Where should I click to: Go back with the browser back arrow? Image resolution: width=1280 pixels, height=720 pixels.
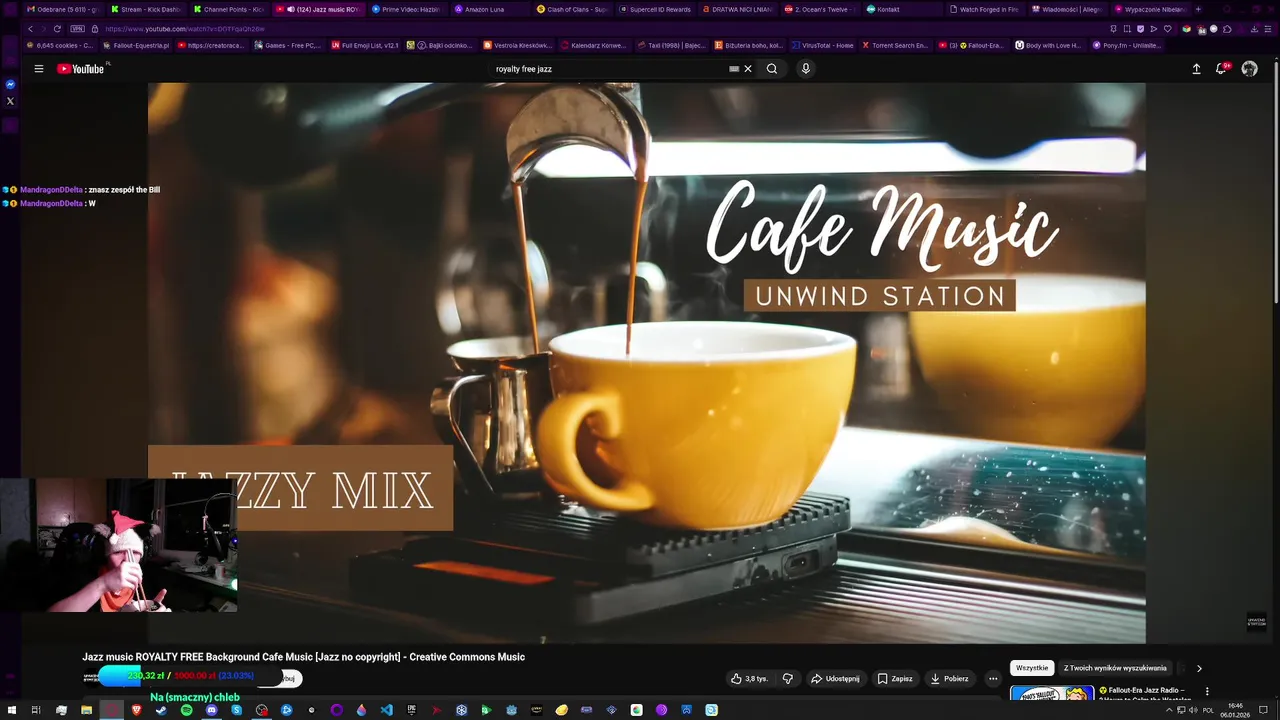[30, 29]
